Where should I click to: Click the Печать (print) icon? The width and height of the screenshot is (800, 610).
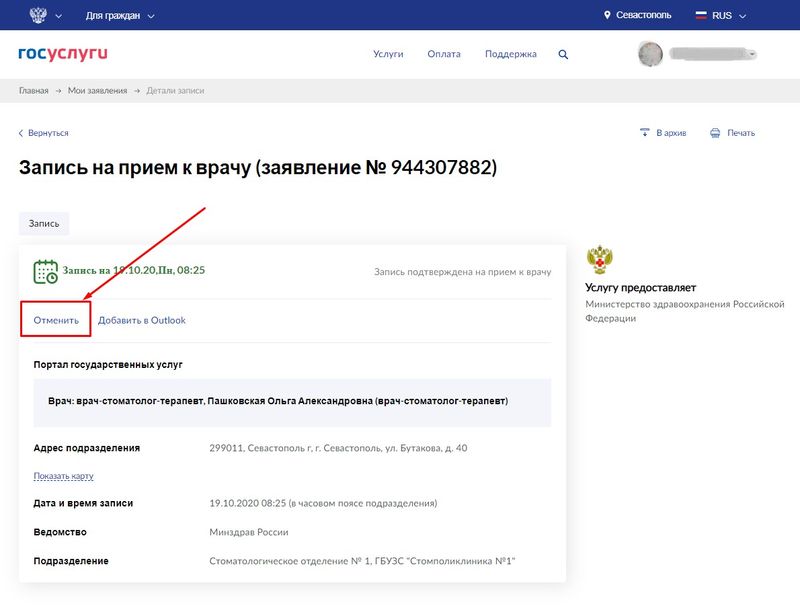714,132
